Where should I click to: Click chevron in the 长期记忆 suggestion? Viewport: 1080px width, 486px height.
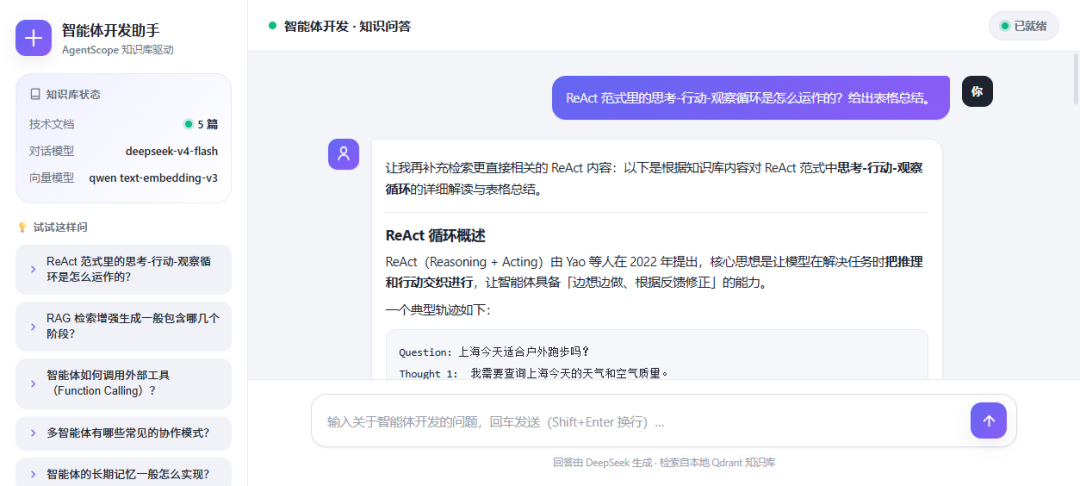coord(33,474)
